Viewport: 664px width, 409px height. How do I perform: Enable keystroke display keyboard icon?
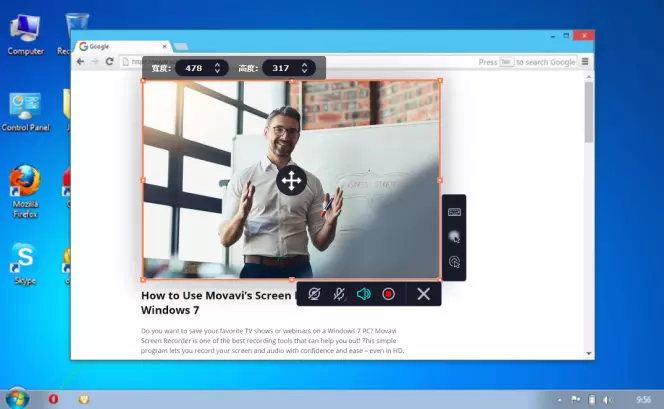point(454,212)
